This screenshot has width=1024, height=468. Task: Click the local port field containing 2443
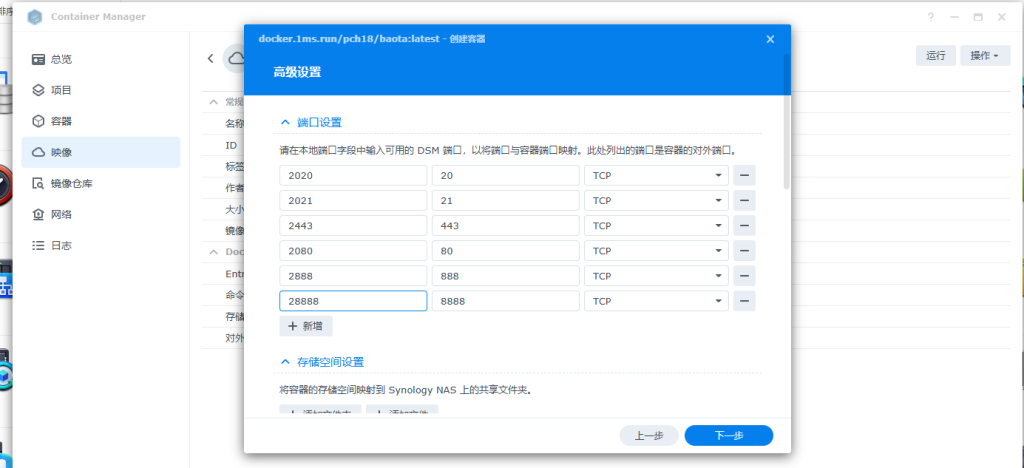tap(353, 226)
